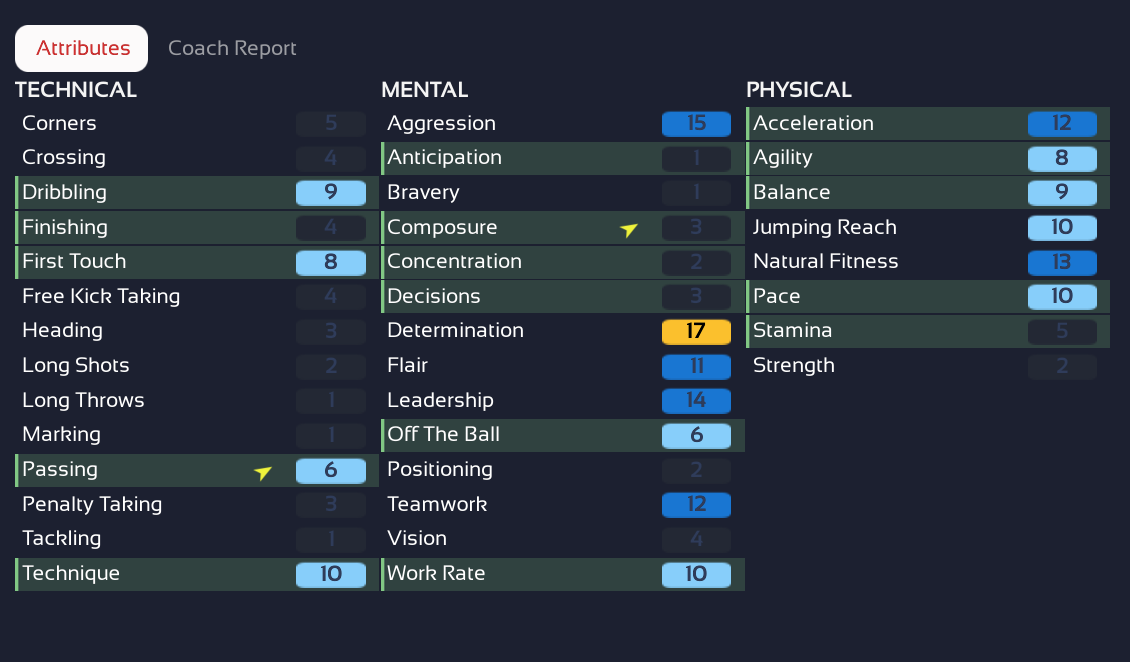
Task: Click the Jumping Reach attribute label
Action: (824, 228)
